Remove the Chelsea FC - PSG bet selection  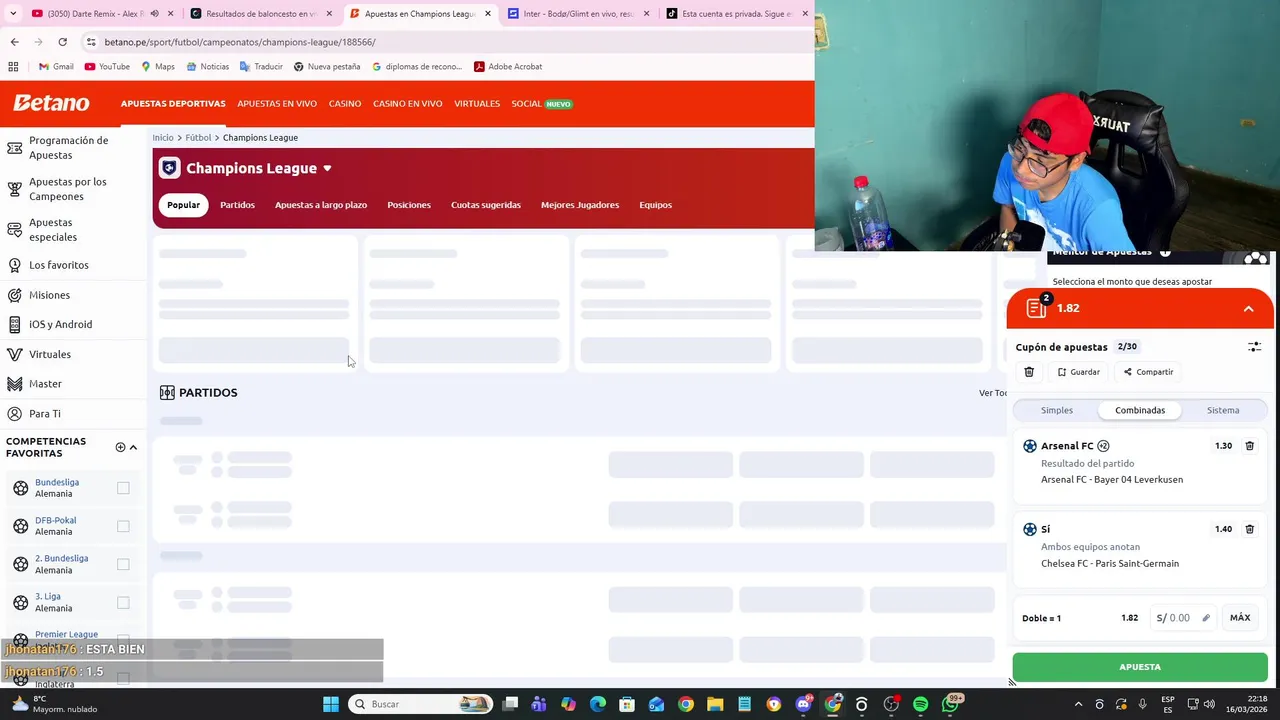coord(1249,529)
